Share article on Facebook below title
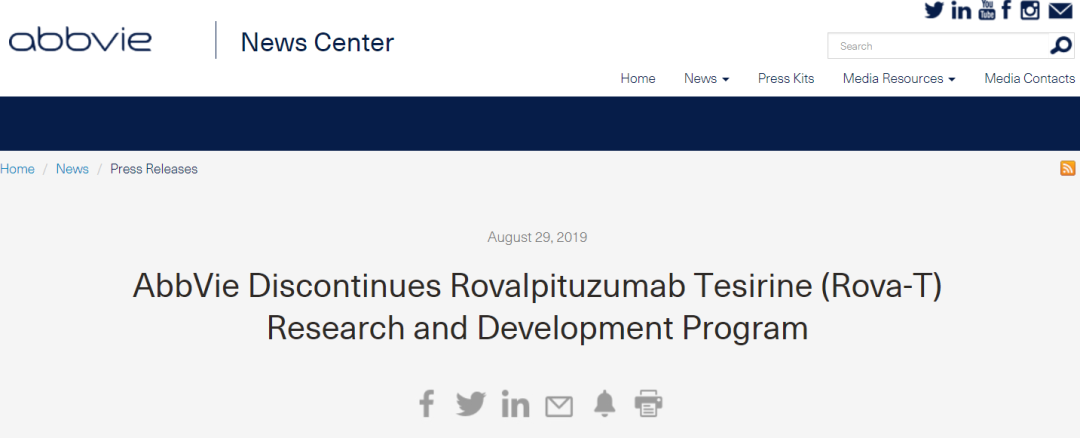Viewport: 1080px width, 438px height. (x=427, y=404)
